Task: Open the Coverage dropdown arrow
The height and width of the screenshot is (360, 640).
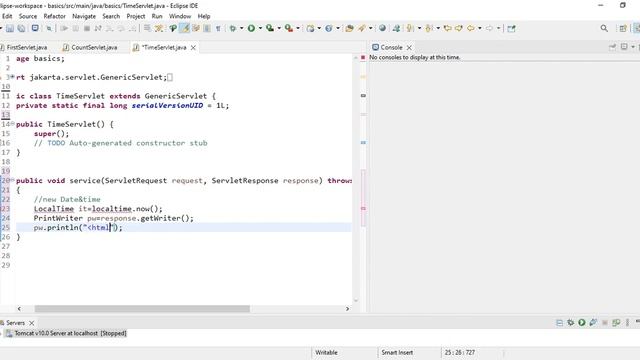Action: (x=279, y=28)
